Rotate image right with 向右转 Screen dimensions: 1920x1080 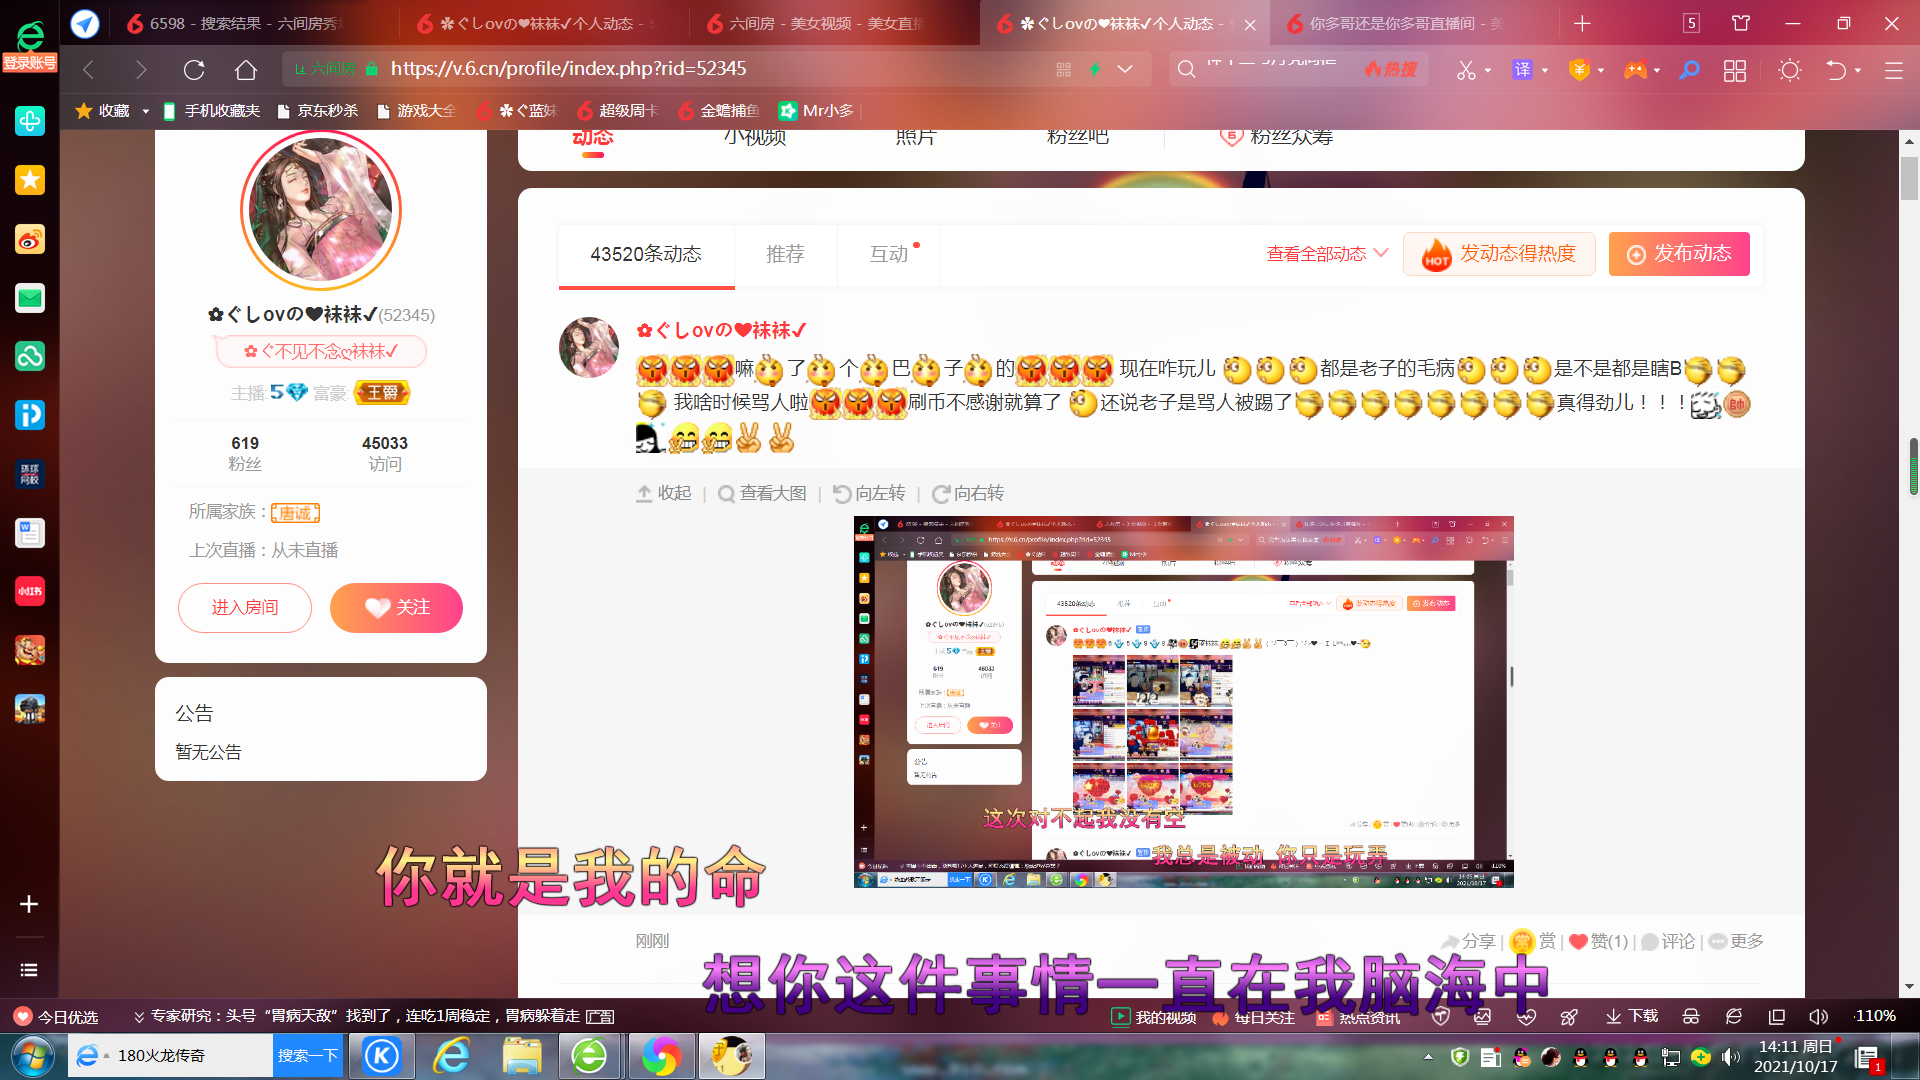(968, 493)
